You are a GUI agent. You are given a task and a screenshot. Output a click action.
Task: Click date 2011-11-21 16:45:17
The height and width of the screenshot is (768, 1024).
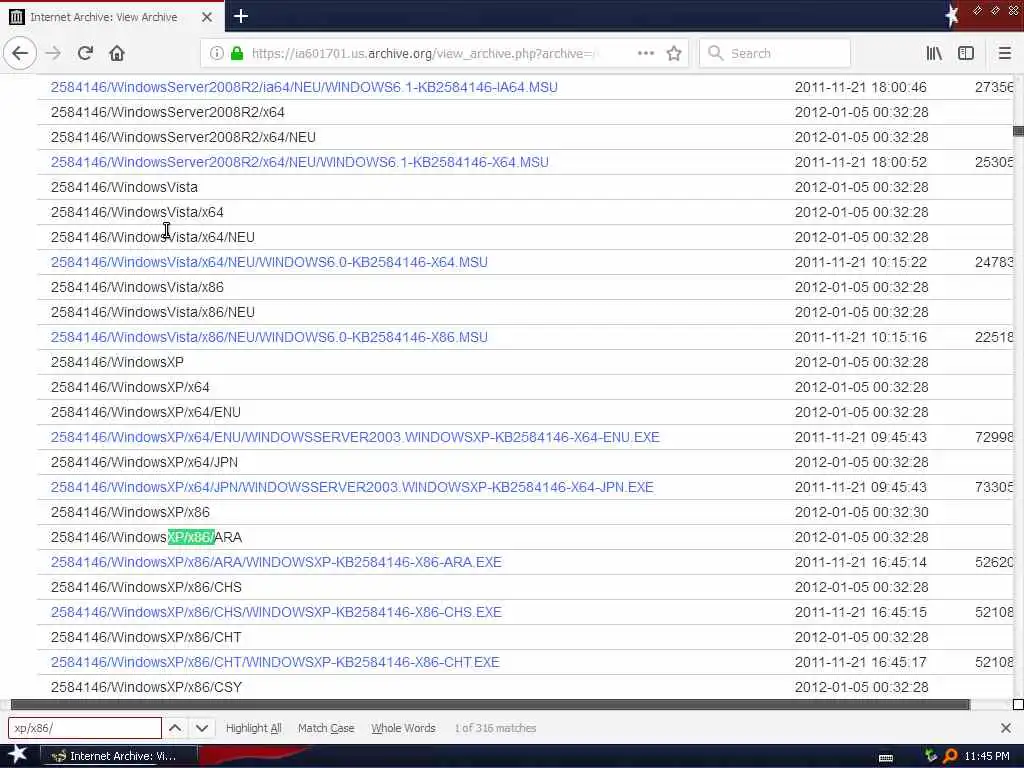[x=860, y=662]
